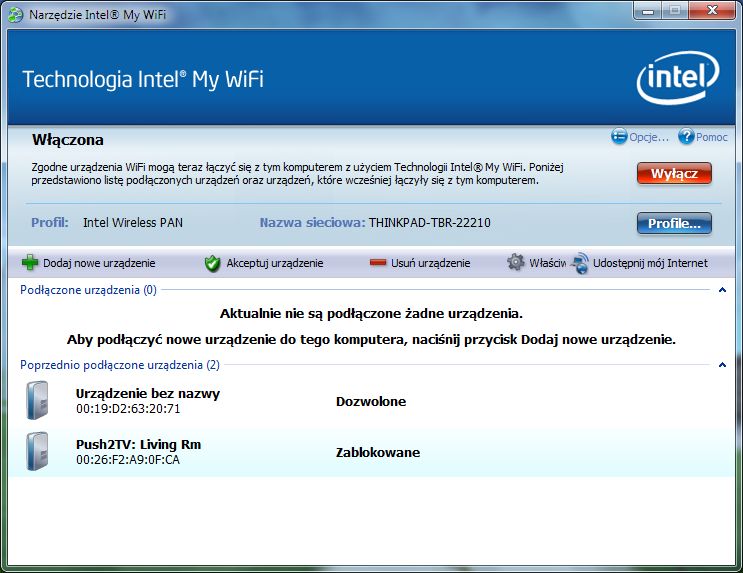743x573 pixels.
Task: Select MAC address 00:26:F2:A9:0F:CA
Action: (x=128, y=459)
